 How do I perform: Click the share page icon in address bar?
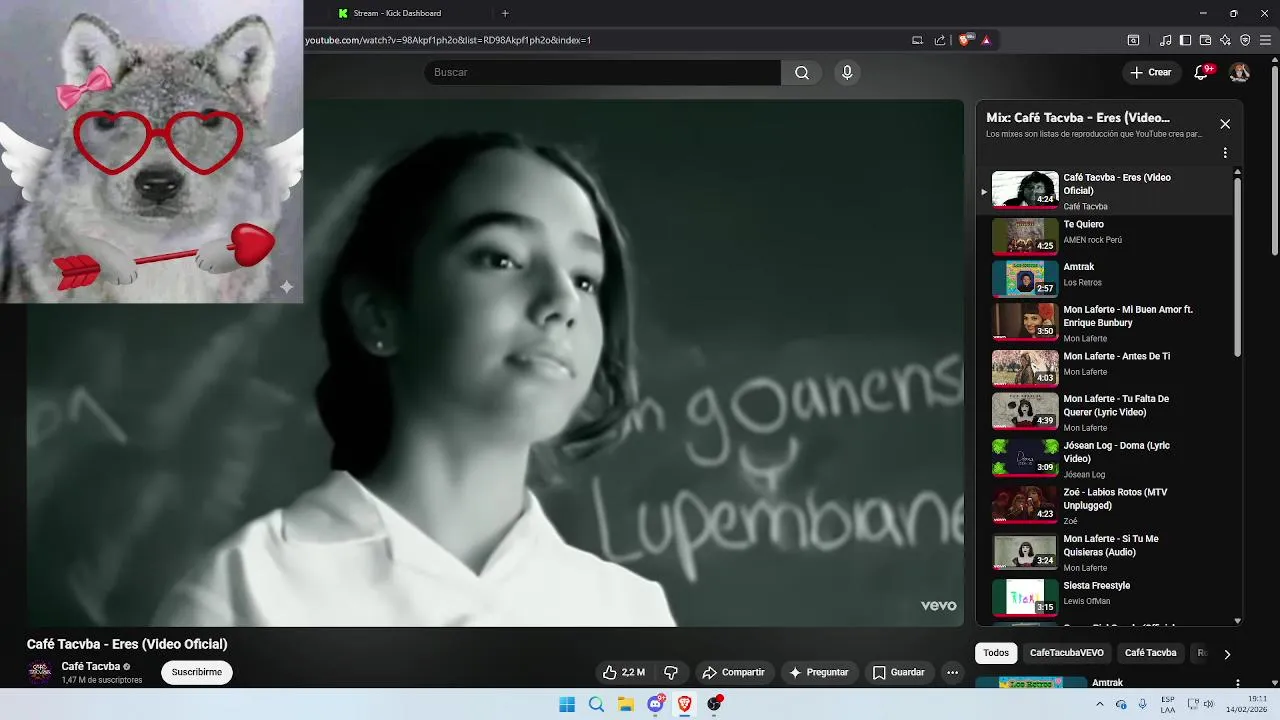(940, 40)
